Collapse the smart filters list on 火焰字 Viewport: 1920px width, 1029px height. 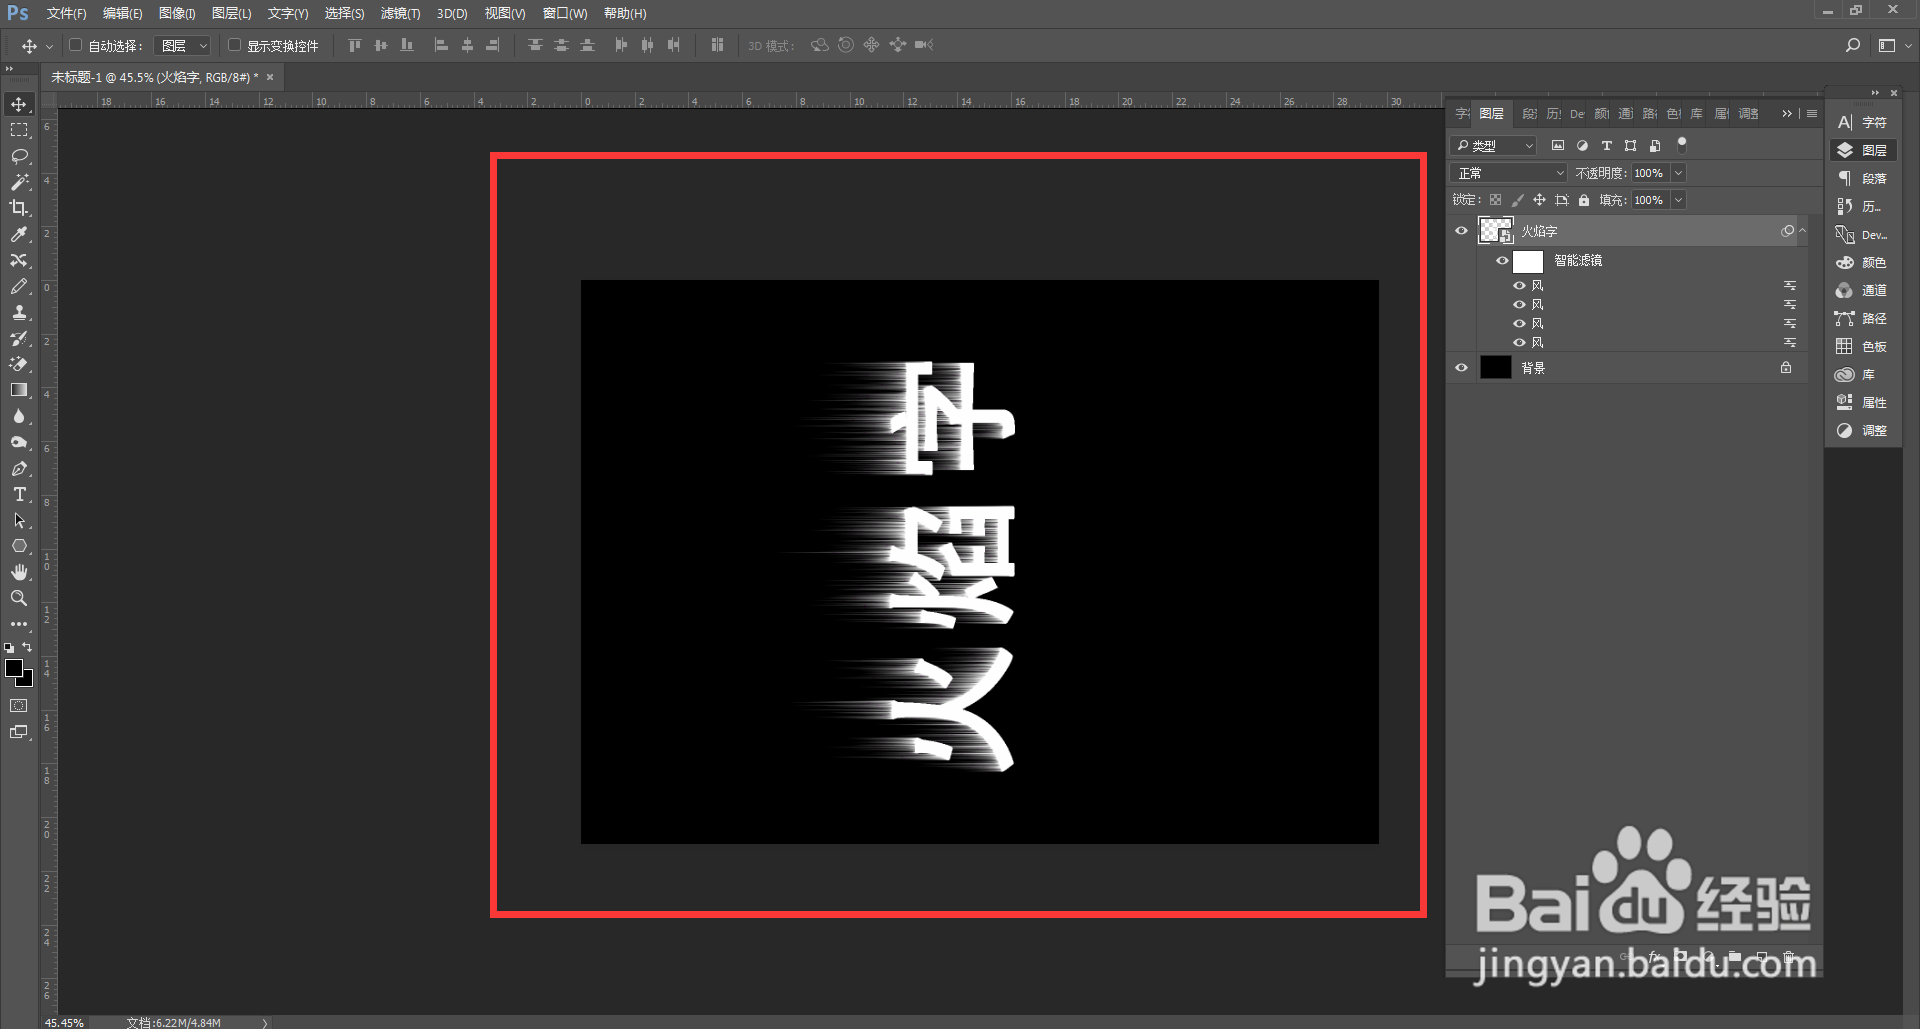[1803, 230]
